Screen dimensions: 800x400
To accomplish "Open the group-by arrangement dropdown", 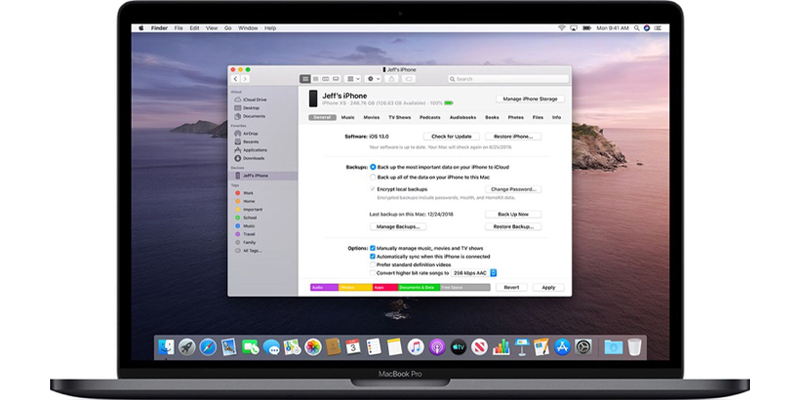I will [353, 79].
